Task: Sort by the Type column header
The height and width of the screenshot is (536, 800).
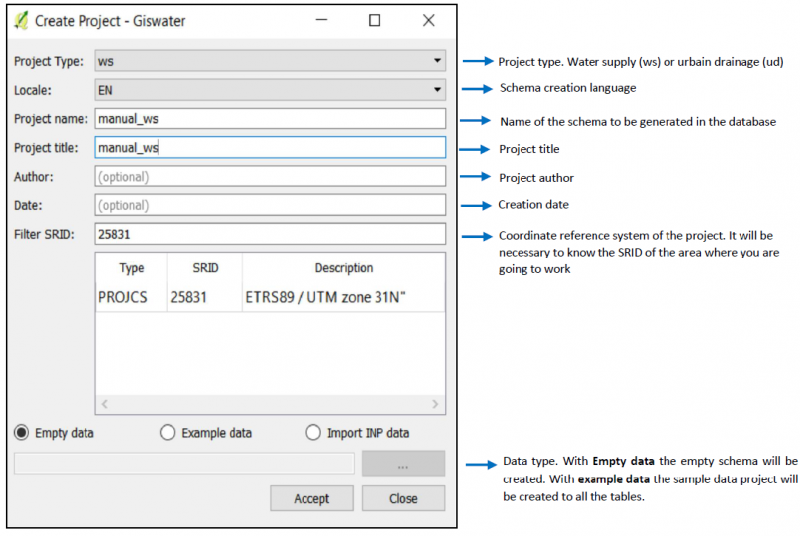Action: pos(132,268)
